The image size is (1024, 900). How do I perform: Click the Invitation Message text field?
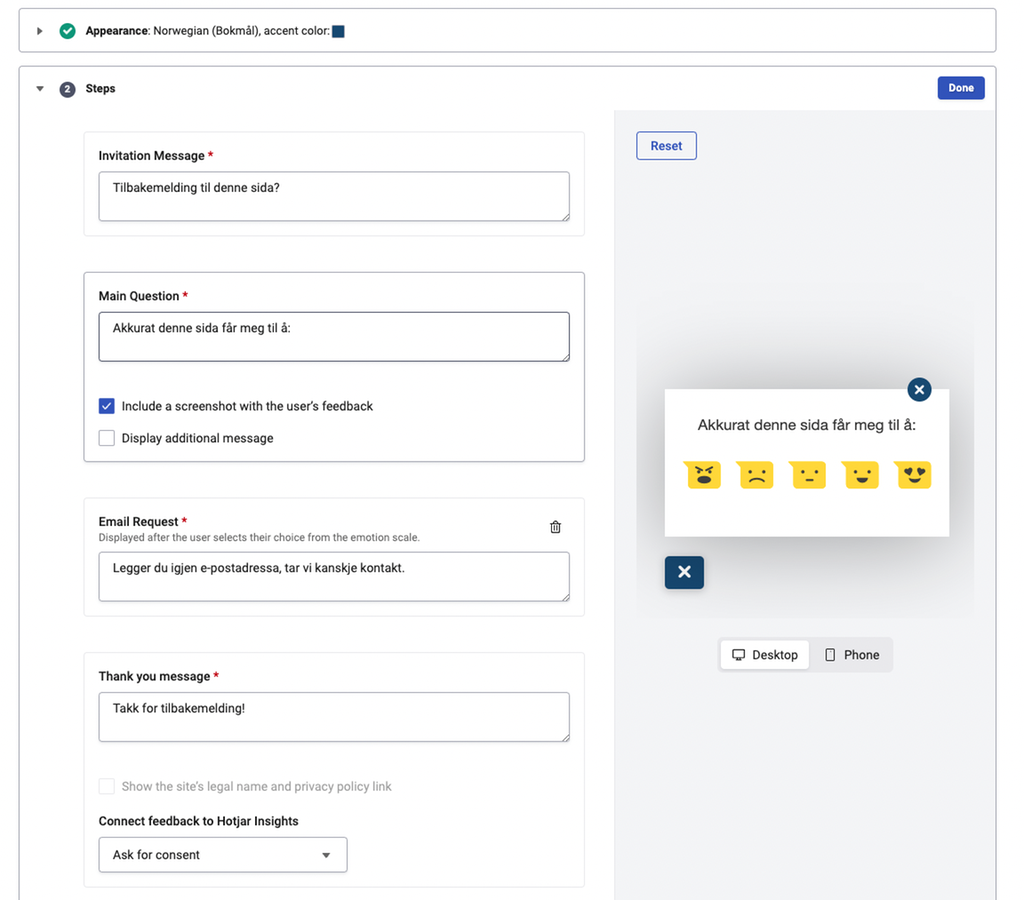click(x=333, y=196)
